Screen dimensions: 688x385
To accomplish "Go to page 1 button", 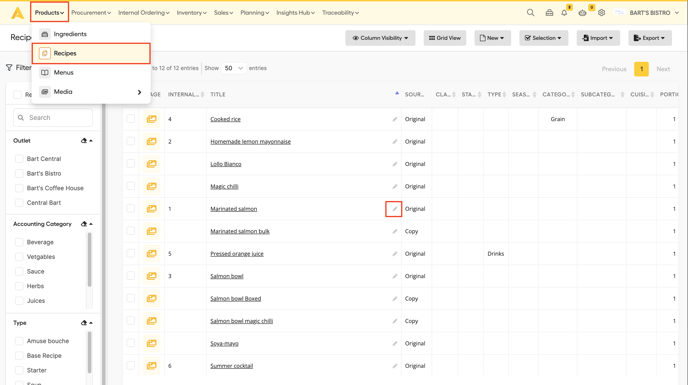I will click(641, 69).
